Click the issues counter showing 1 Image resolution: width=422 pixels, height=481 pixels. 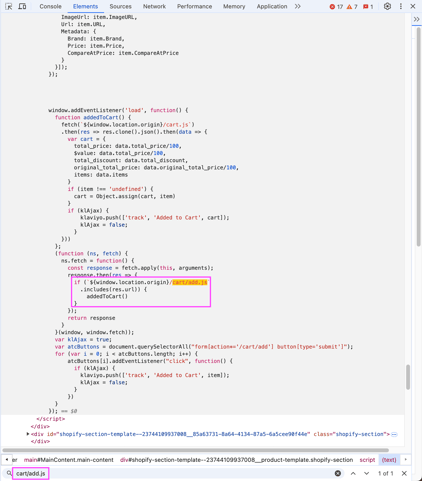(x=368, y=7)
